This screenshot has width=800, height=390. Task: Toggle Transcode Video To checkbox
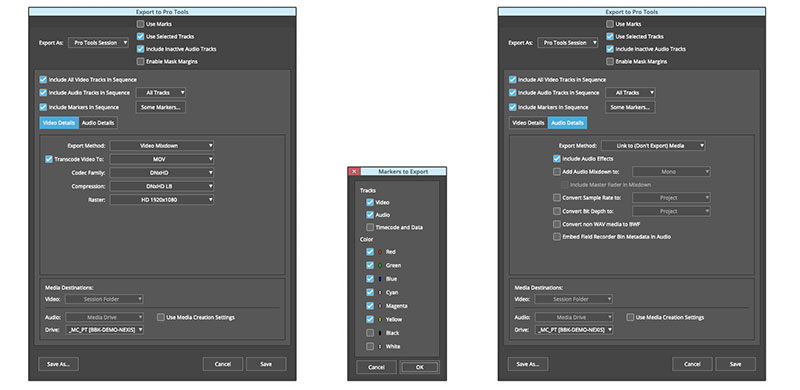tap(49, 159)
